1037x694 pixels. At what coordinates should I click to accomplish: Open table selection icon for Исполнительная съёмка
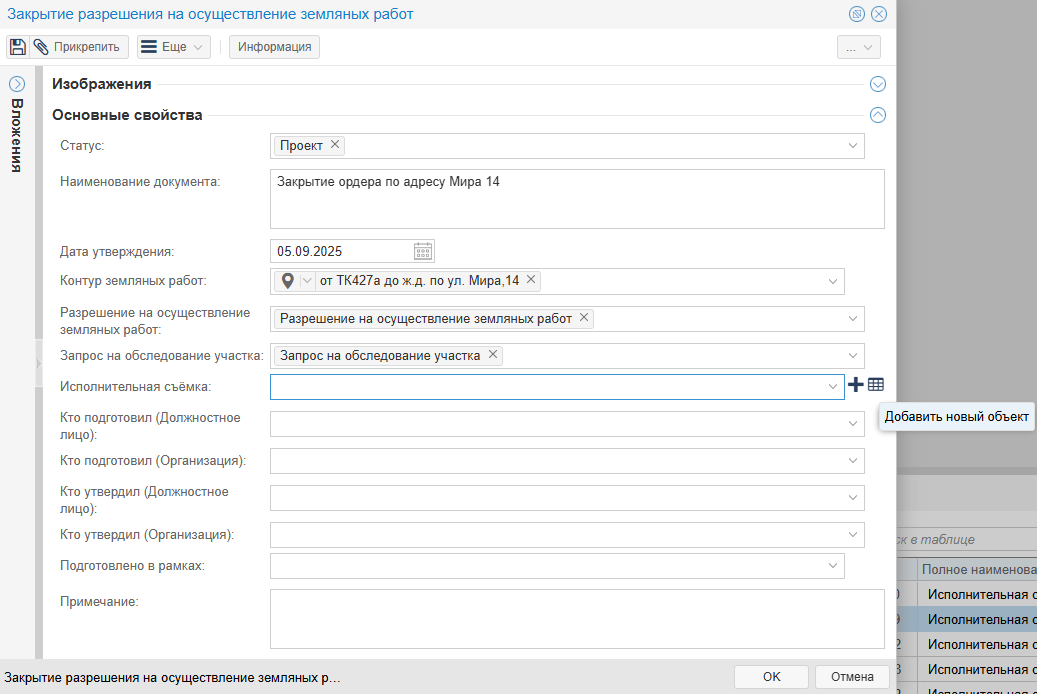pyautogui.click(x=876, y=385)
